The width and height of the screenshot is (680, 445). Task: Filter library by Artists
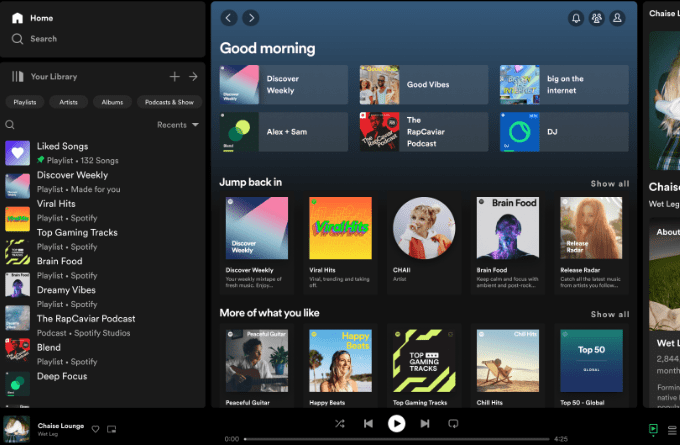(x=68, y=102)
